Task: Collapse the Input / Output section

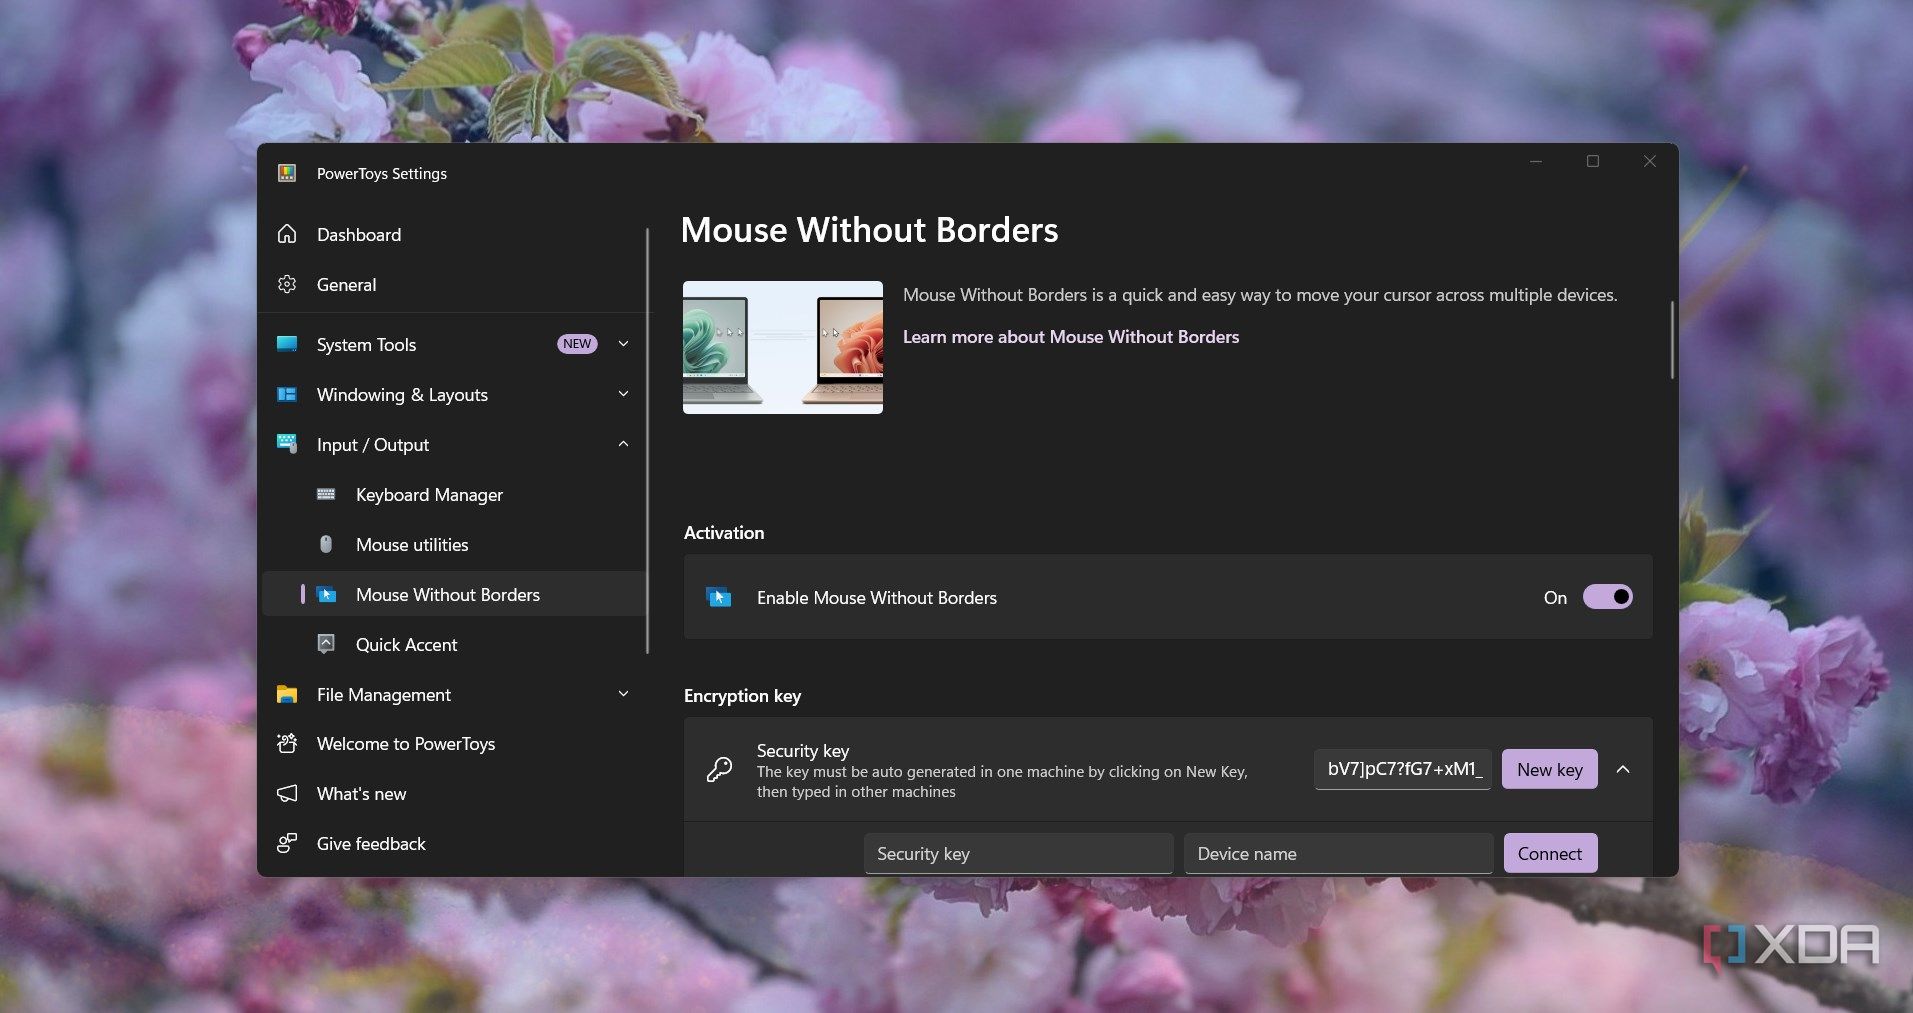Action: (x=623, y=444)
